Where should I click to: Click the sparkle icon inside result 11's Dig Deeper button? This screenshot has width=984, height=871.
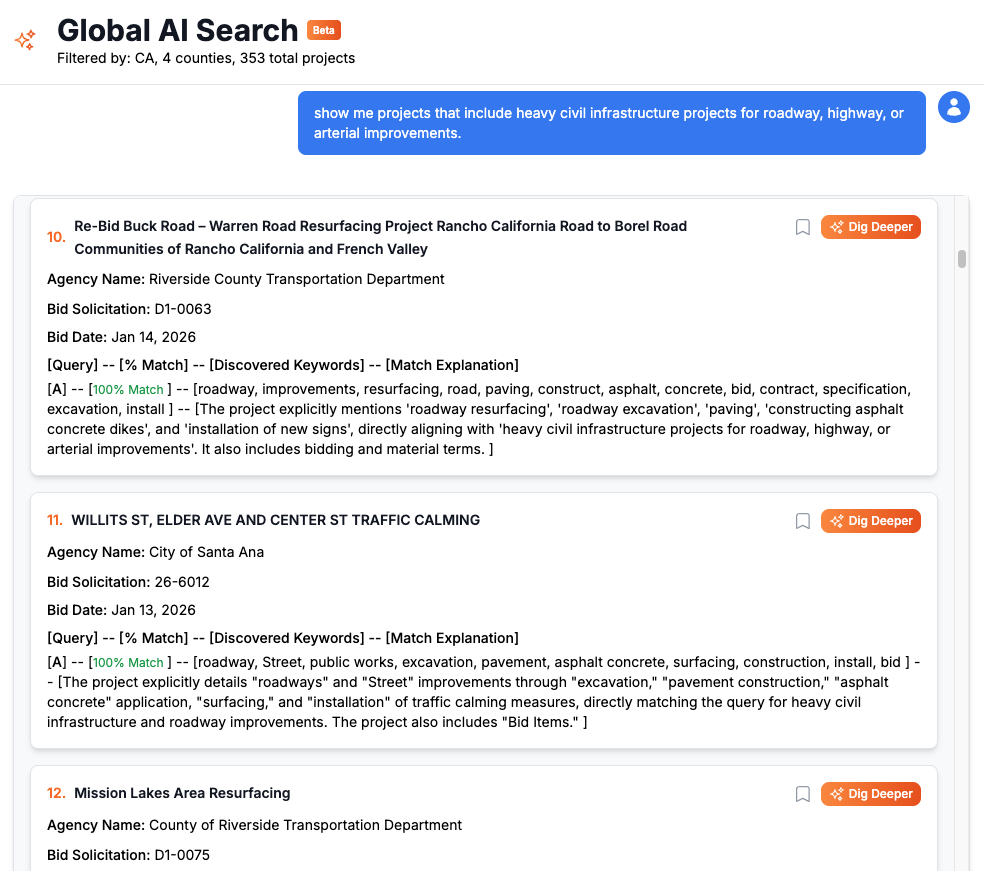(836, 521)
